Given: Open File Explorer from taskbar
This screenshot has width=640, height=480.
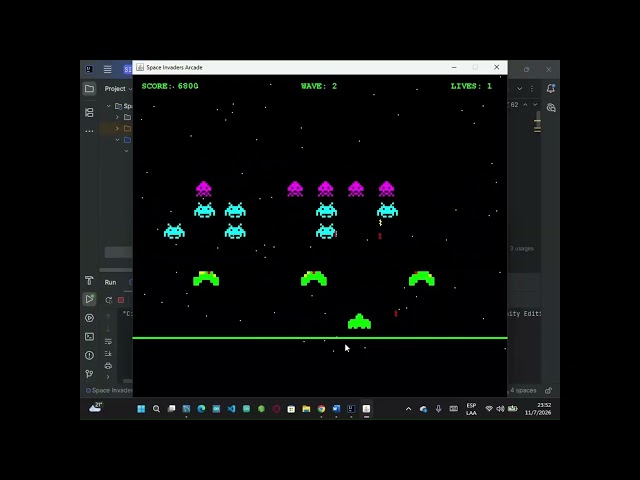Looking at the screenshot, I should tap(306, 409).
